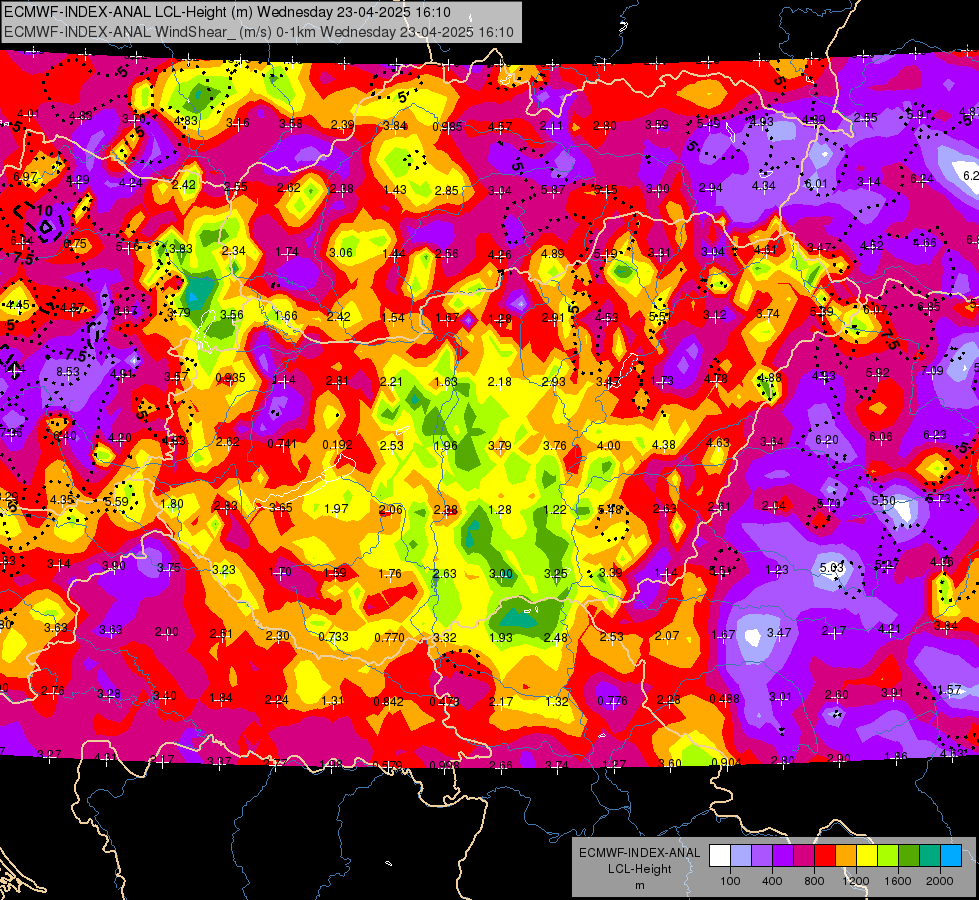
Task: Click the wind shear value 5.87
Action: [553, 190]
